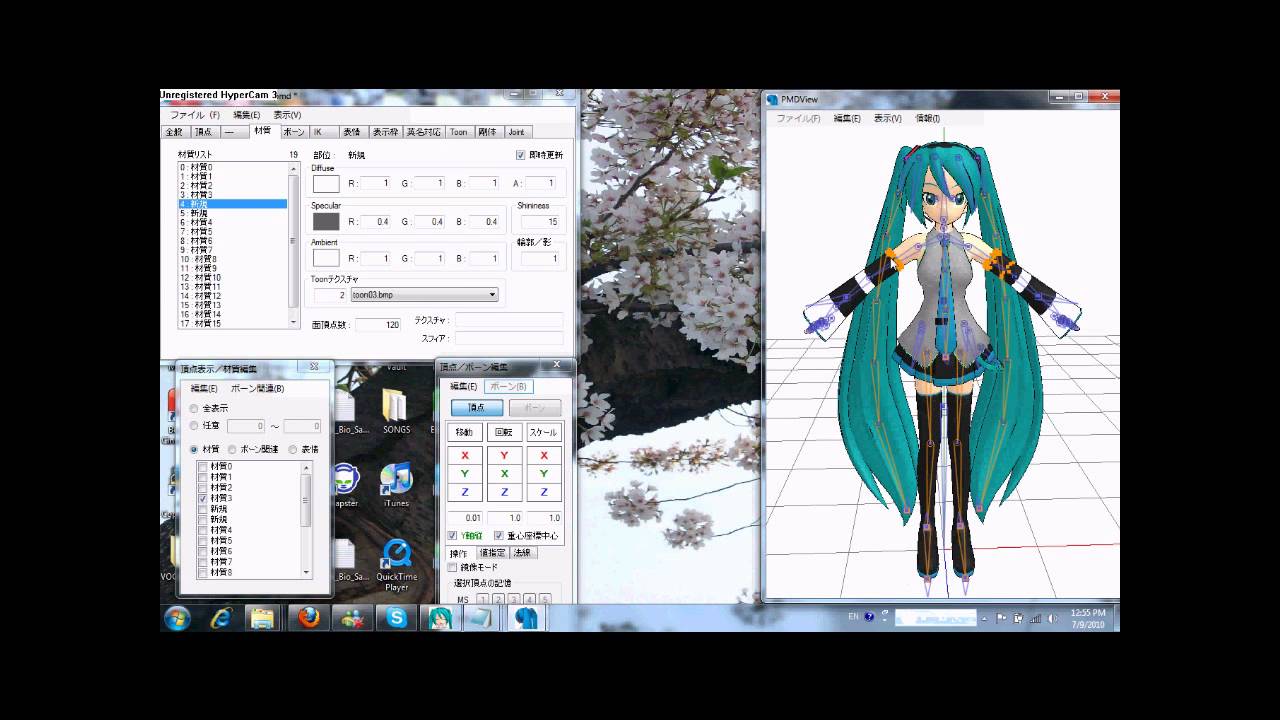Select '0 : 材質0' in material list
The height and width of the screenshot is (720, 1280).
click(x=232, y=167)
